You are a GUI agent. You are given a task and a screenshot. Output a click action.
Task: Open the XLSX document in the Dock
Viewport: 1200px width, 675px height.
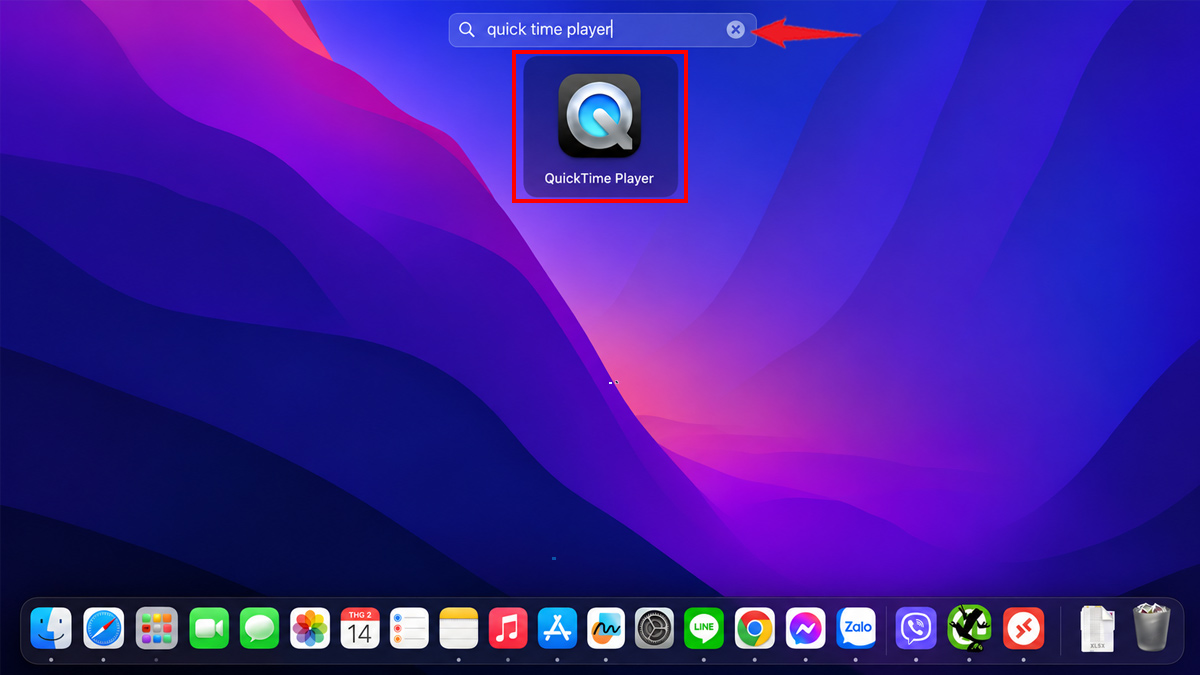click(1097, 628)
